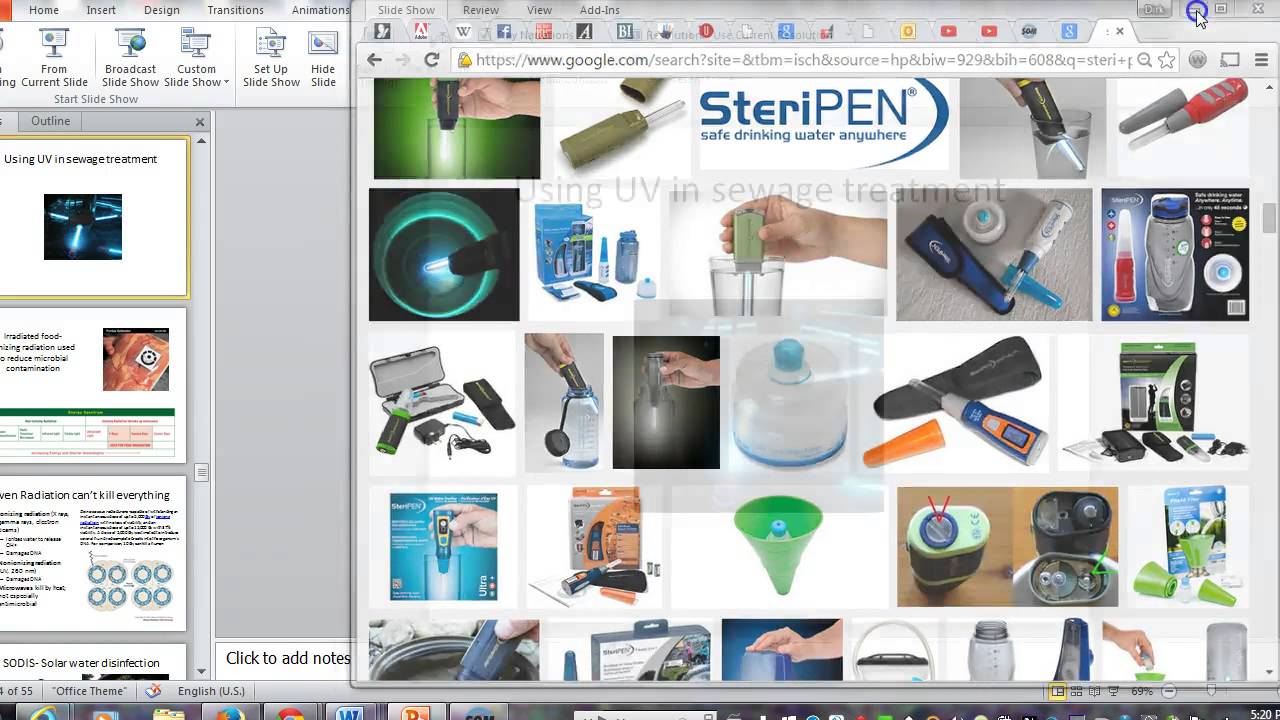This screenshot has width=1280, height=720.
Task: Open the SteriPEN case with charger image
Action: [442, 404]
